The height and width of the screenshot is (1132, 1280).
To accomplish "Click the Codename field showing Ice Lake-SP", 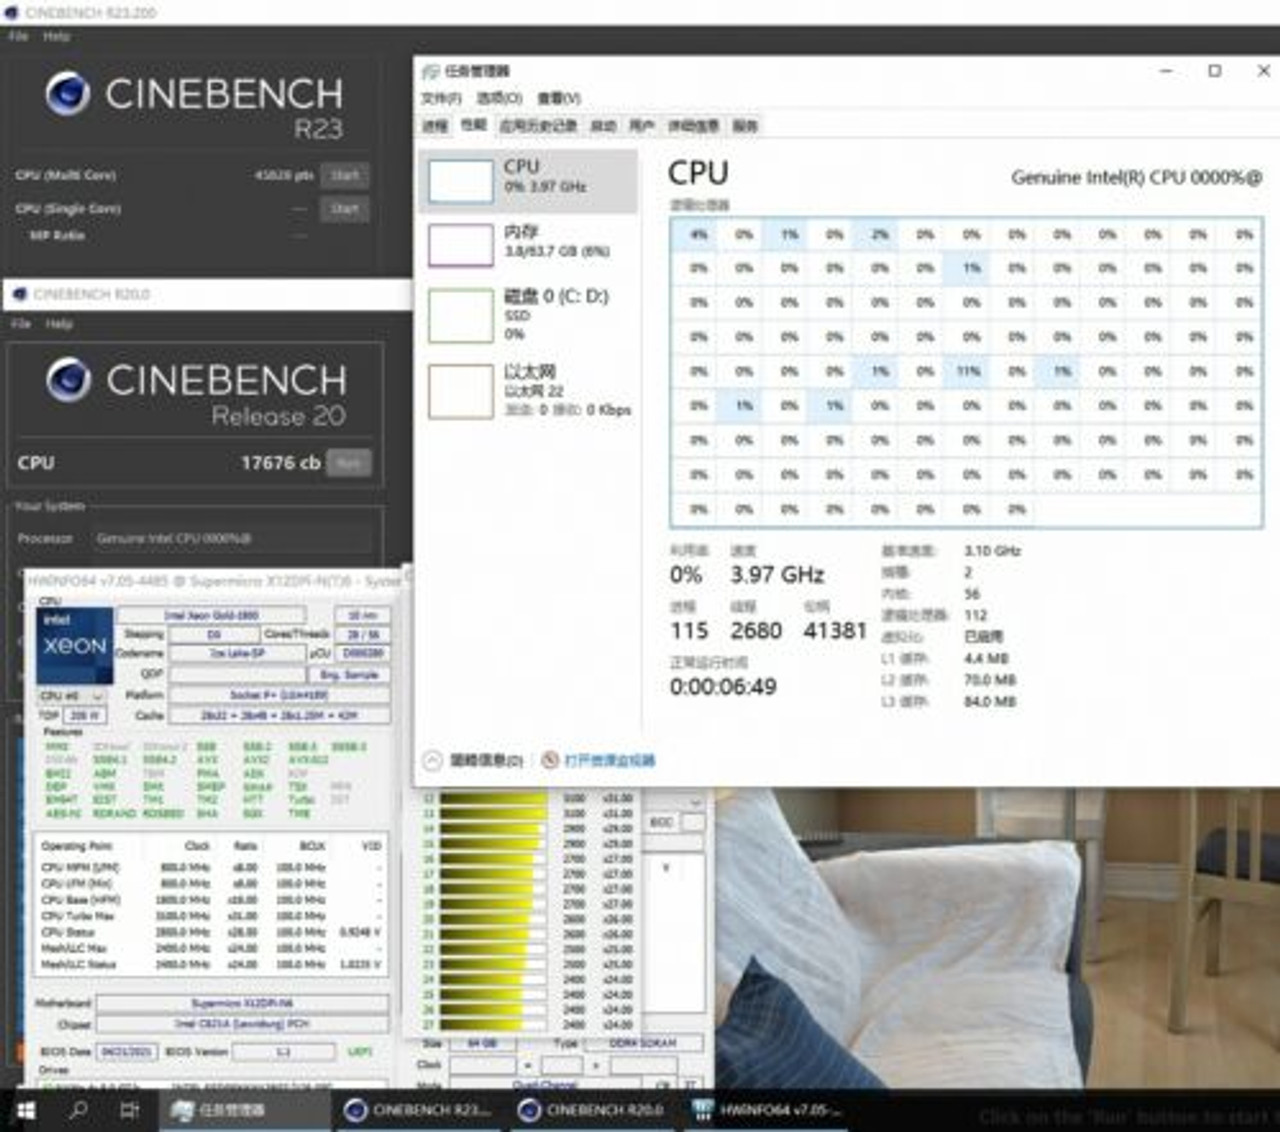I will (238, 653).
